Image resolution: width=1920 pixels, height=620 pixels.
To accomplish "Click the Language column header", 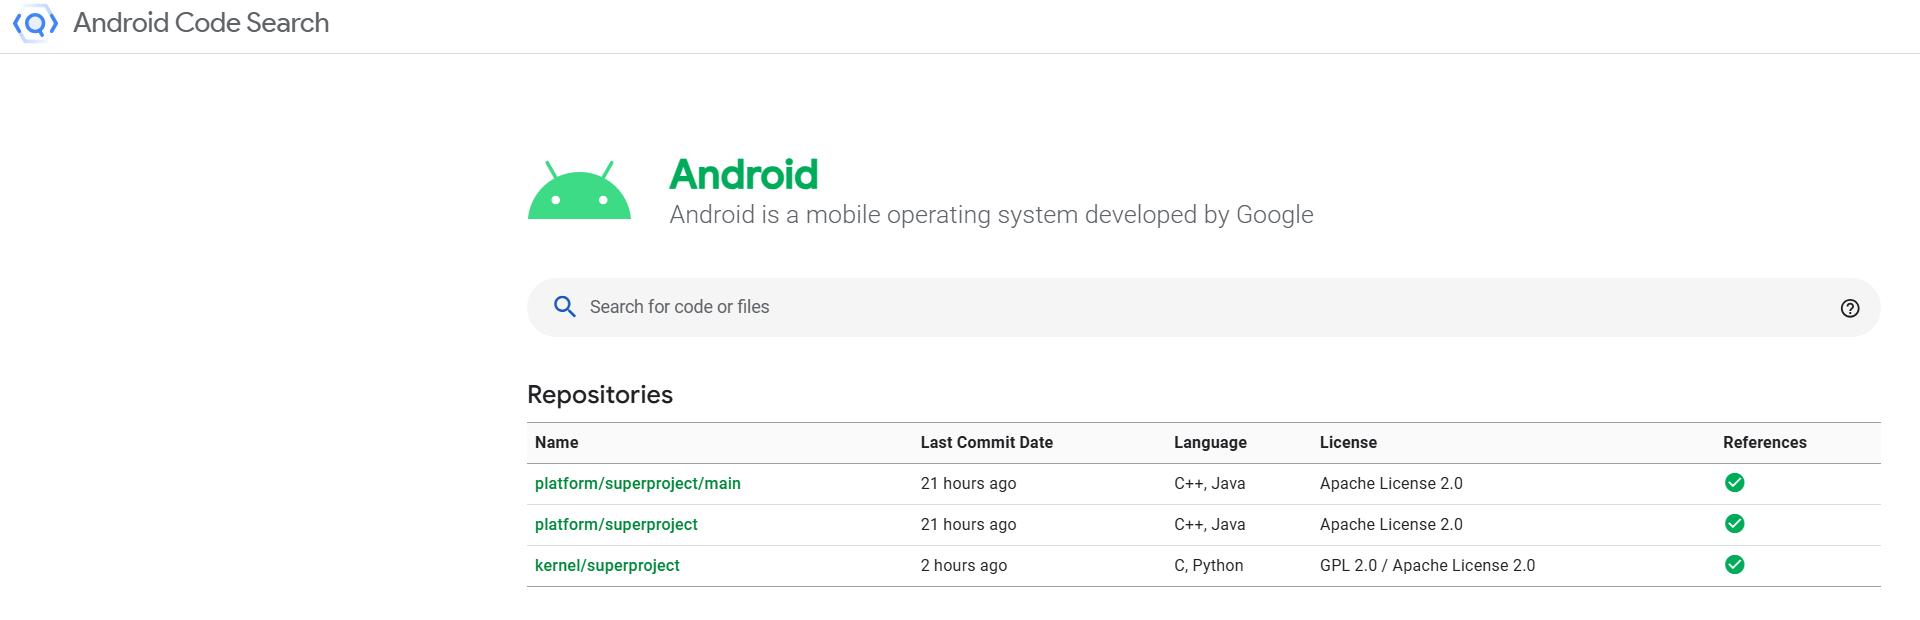I will click(1210, 442).
